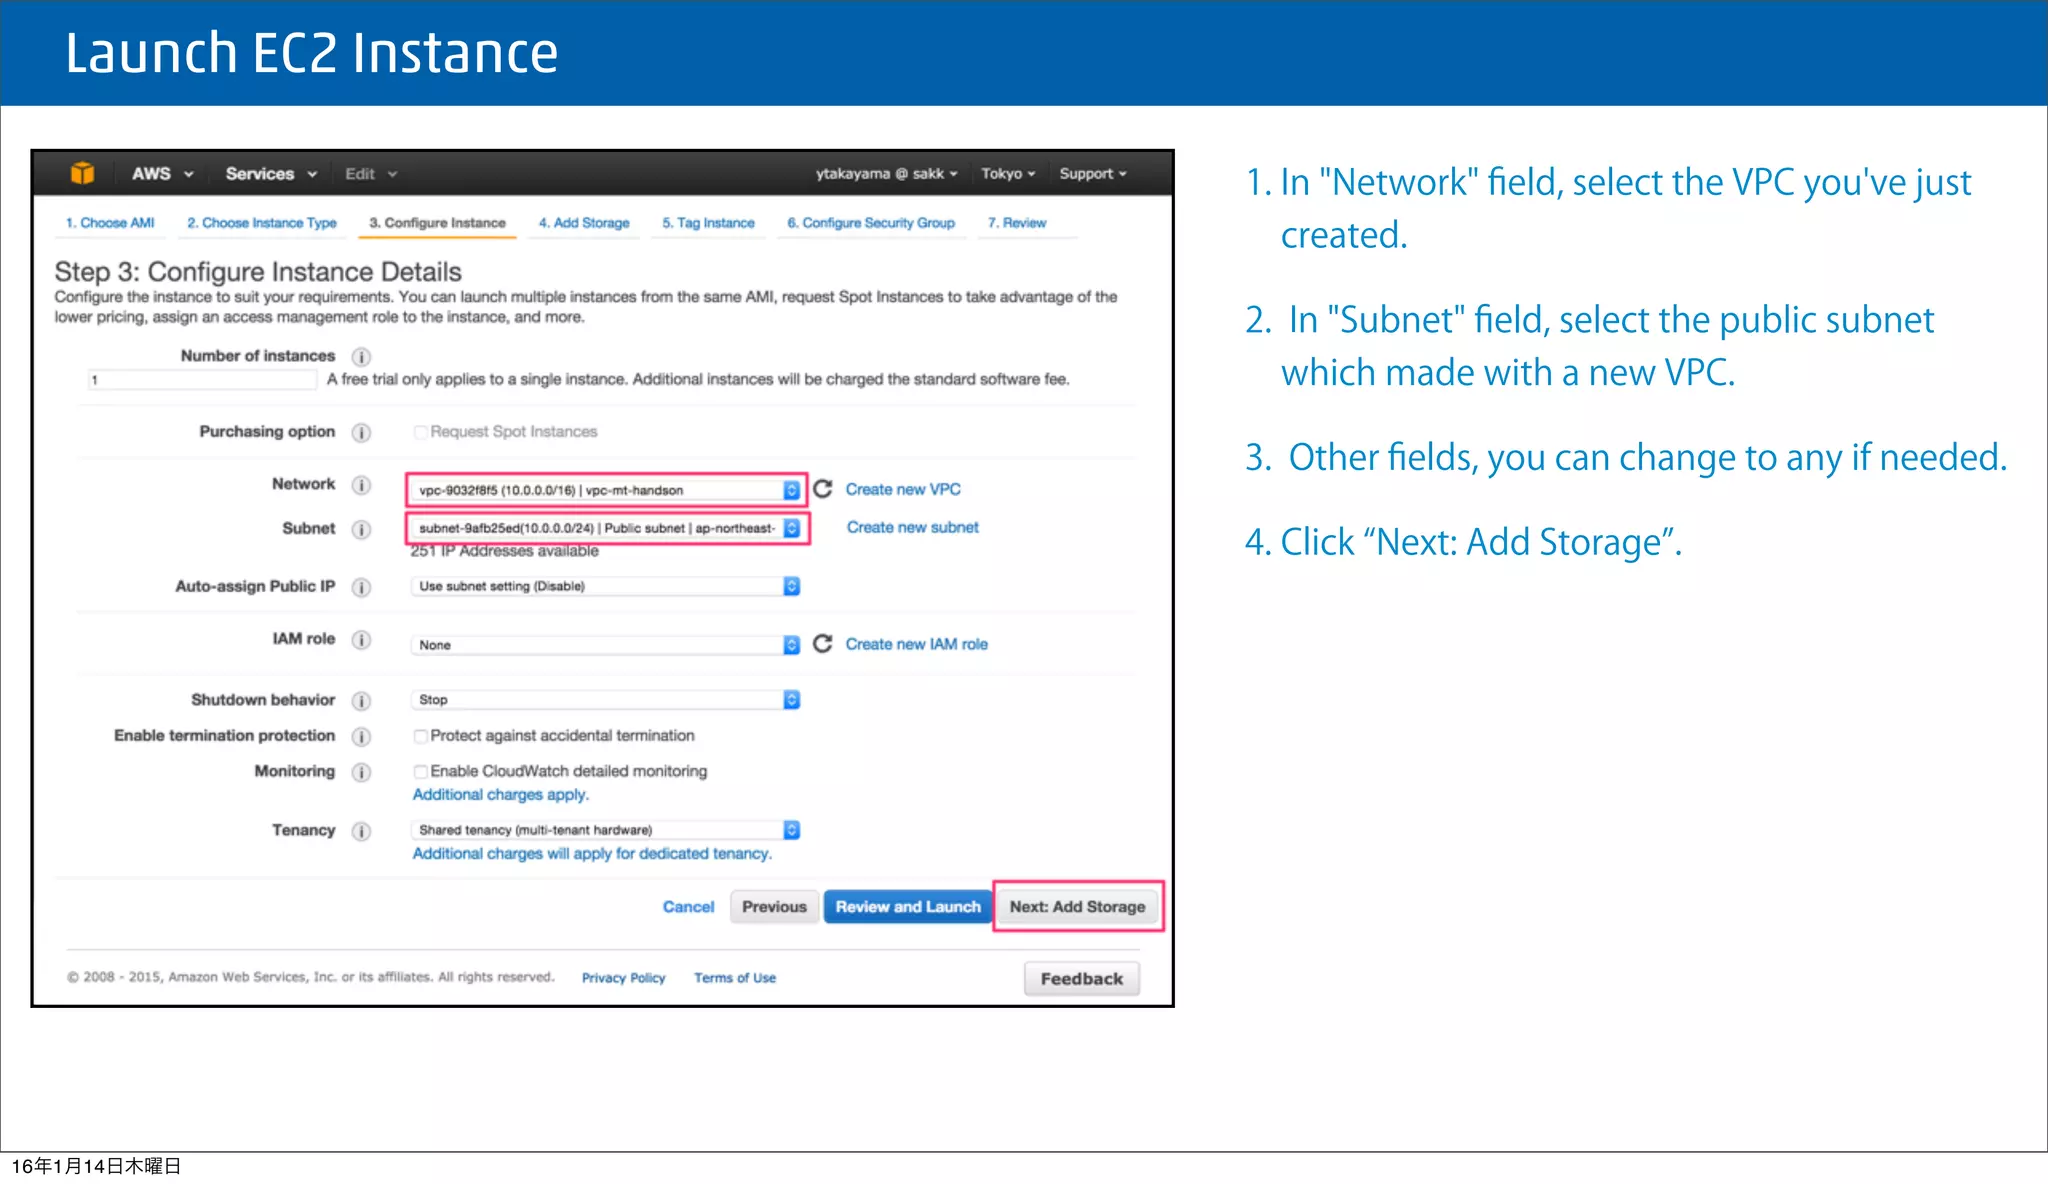Open the Shutdown behavior dropdown
The width and height of the screenshot is (2048, 1184).
(606, 700)
